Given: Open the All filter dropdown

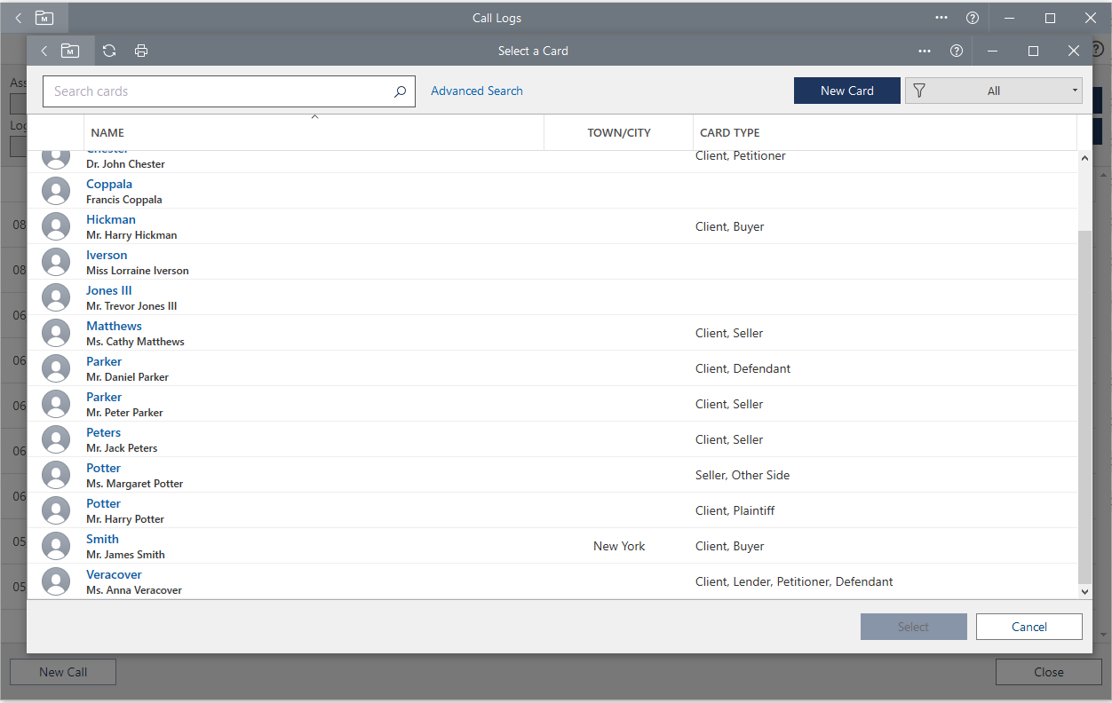Looking at the screenshot, I should pyautogui.click(x=993, y=91).
